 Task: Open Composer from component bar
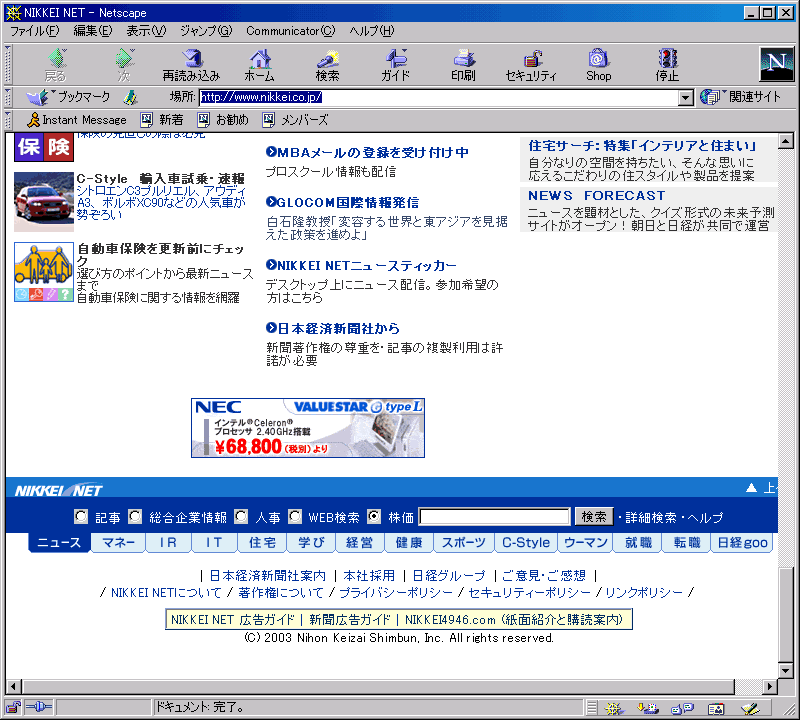[x=750, y=708]
